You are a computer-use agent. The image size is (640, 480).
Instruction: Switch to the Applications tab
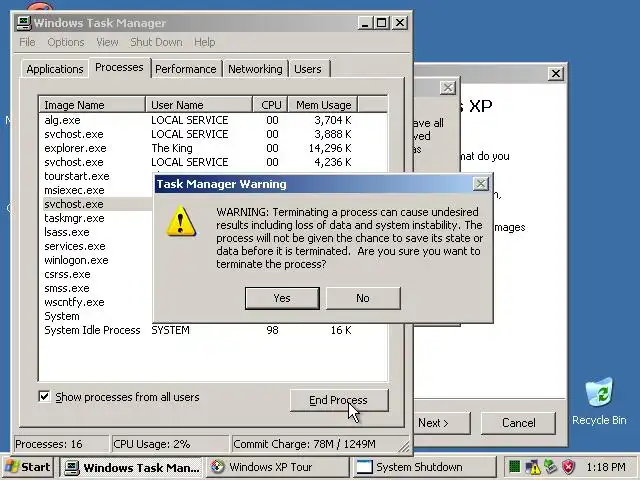(55, 69)
